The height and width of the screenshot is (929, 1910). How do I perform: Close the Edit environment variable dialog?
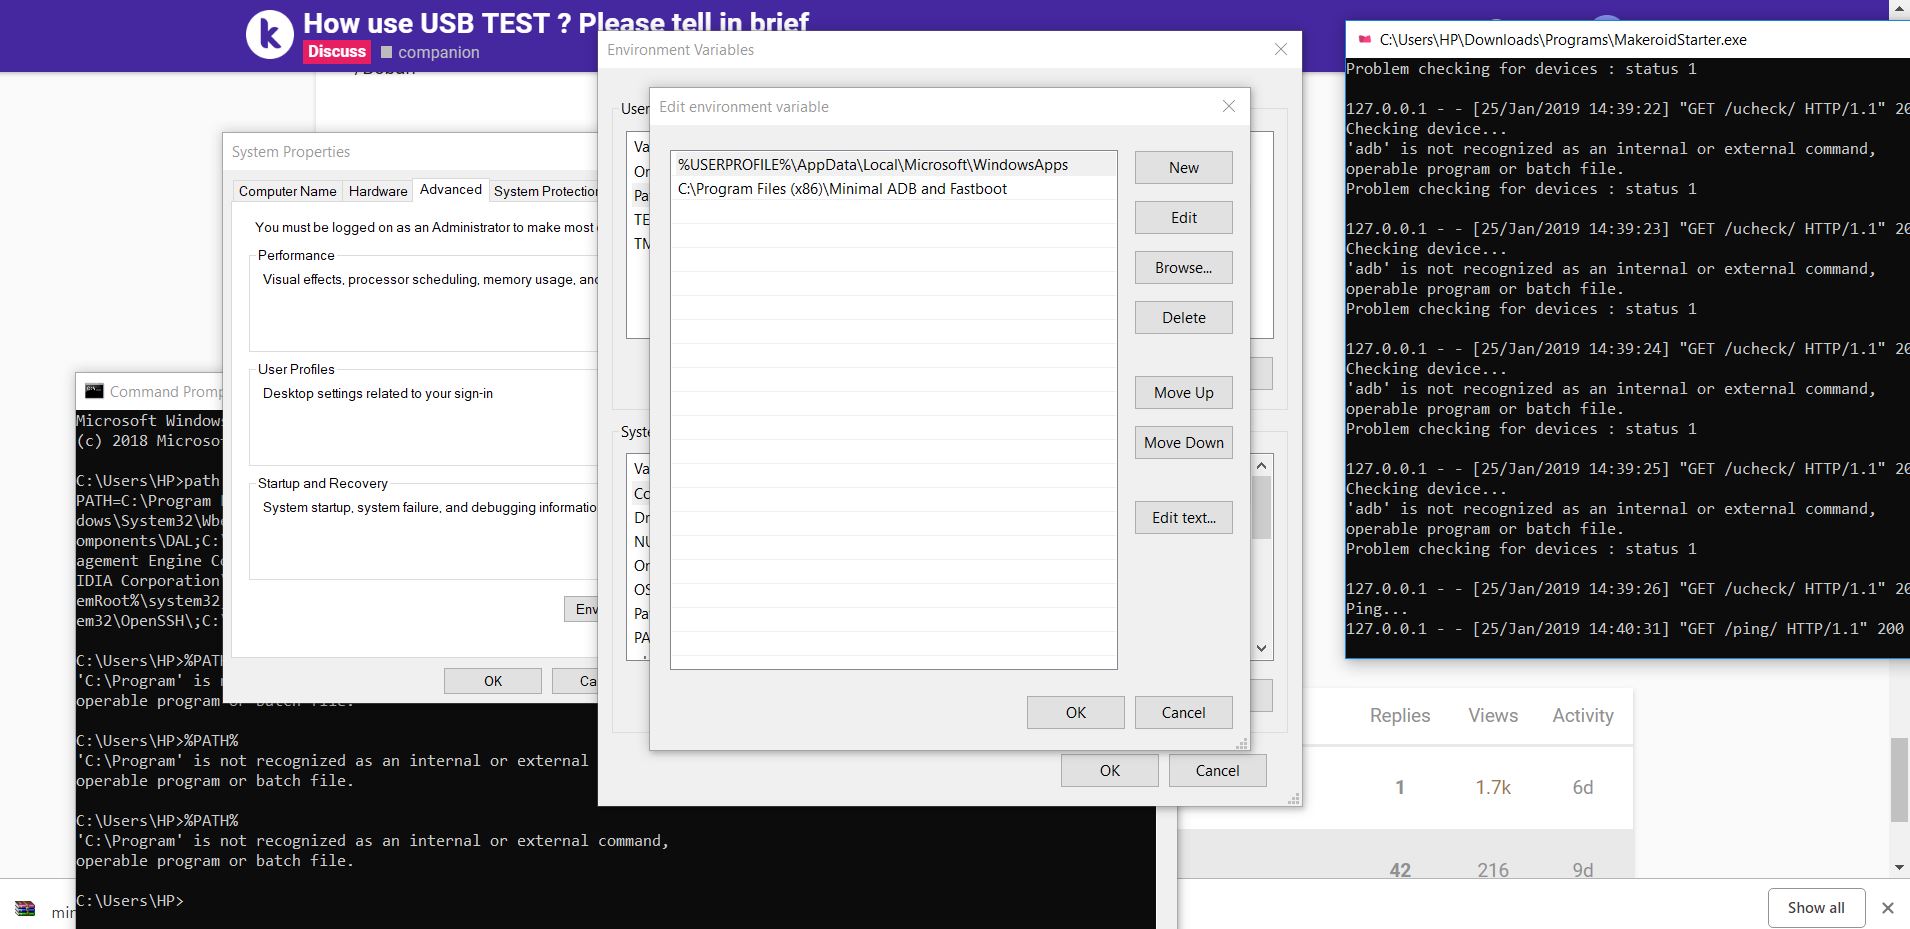(x=1228, y=107)
